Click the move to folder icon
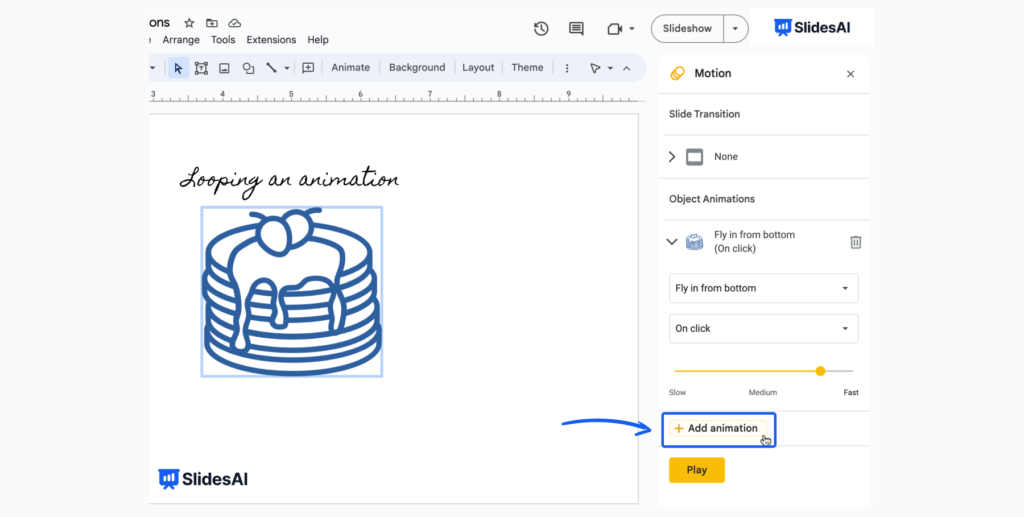The height and width of the screenshot is (517, 1024). tap(212, 23)
